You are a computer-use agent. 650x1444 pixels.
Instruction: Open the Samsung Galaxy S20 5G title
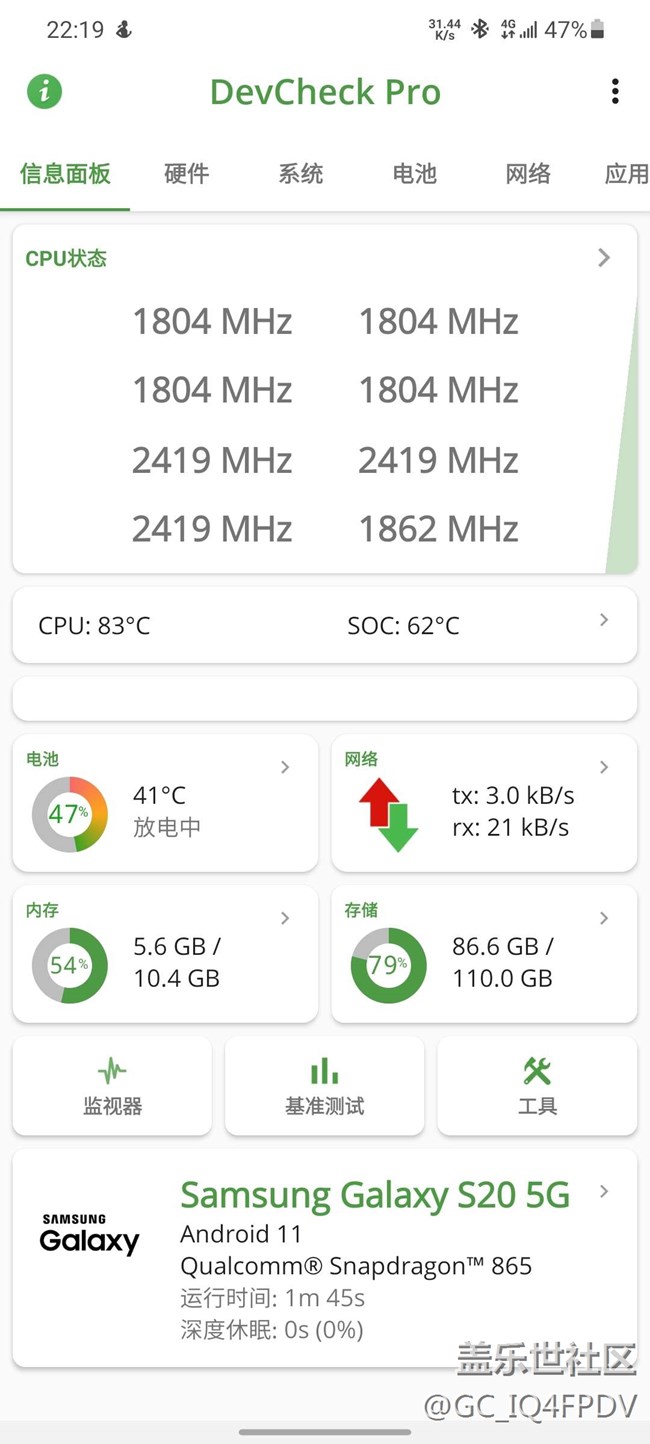(x=375, y=1195)
